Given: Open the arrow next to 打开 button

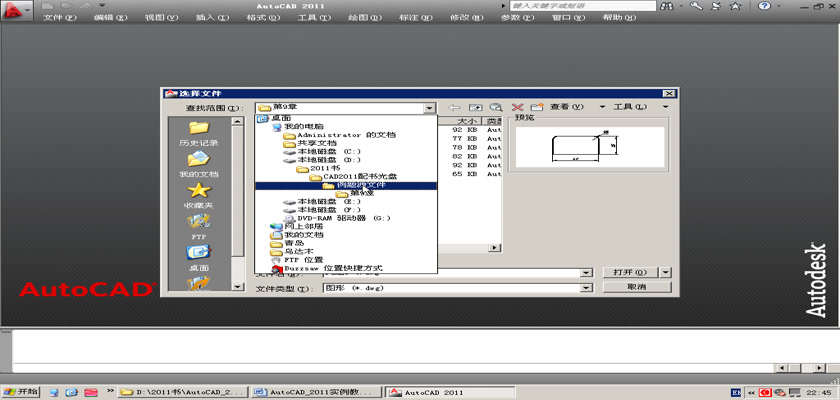Looking at the screenshot, I should 666,273.
